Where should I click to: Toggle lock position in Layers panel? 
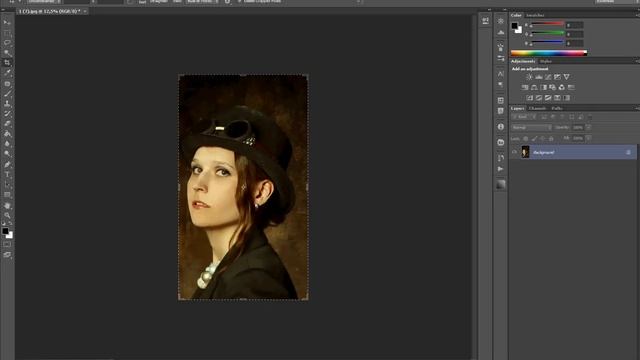pyautogui.click(x=543, y=139)
